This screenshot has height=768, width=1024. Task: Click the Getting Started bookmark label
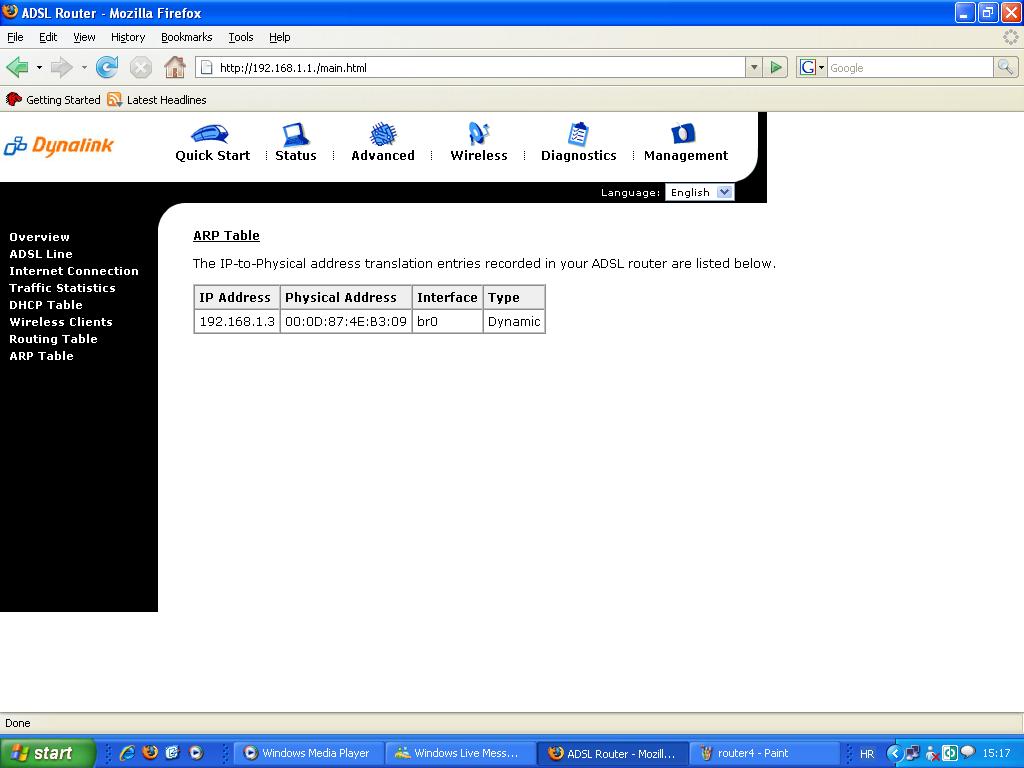63,100
